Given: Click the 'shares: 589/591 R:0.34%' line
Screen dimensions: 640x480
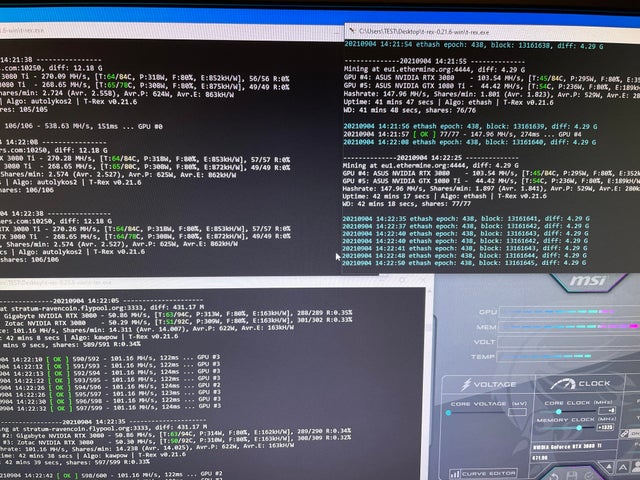Looking at the screenshot, I should pos(70,344).
